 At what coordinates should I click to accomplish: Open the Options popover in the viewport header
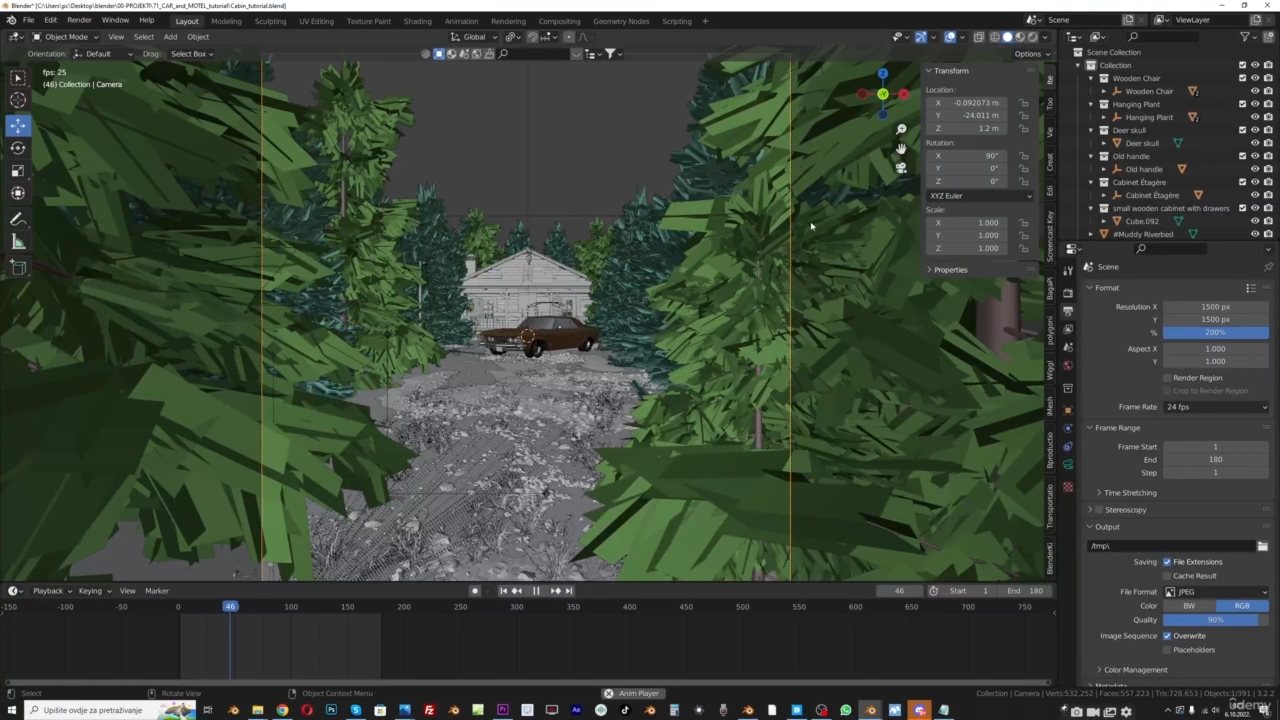coord(1028,54)
